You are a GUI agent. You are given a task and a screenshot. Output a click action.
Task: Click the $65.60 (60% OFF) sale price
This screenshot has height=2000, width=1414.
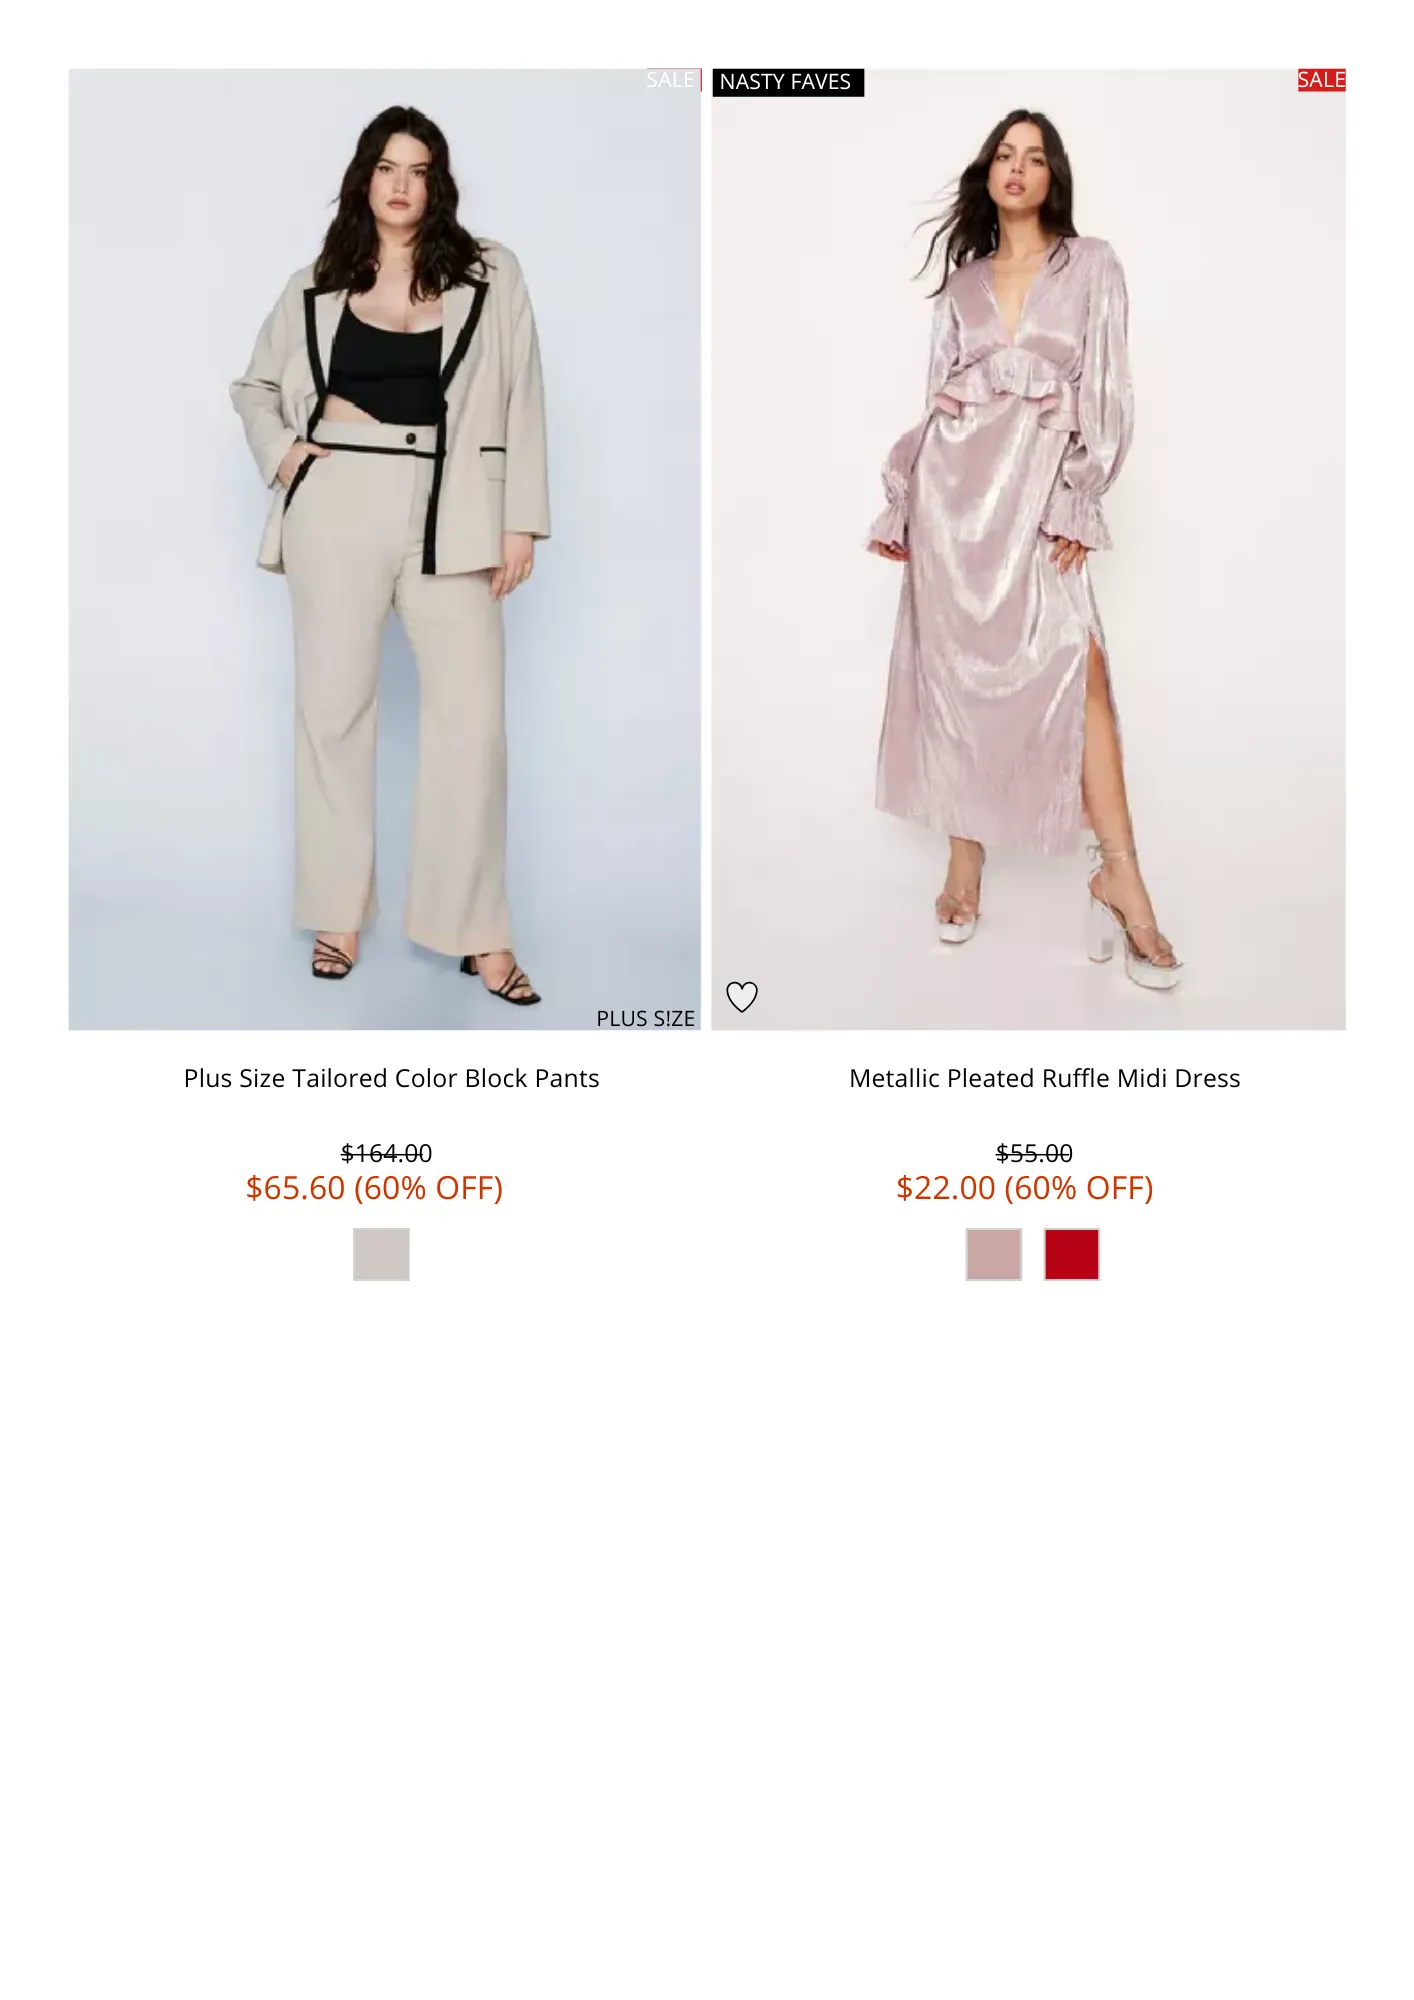[x=374, y=1188]
